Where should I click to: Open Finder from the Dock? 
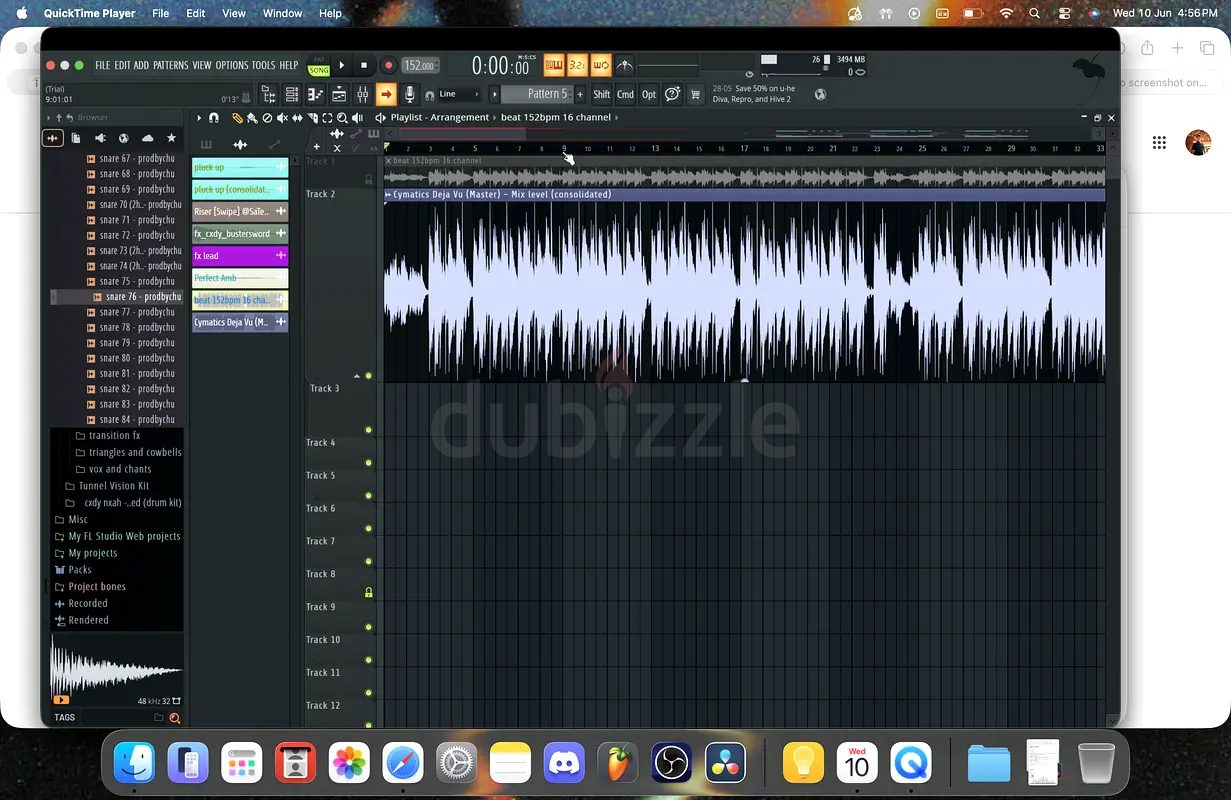point(134,762)
